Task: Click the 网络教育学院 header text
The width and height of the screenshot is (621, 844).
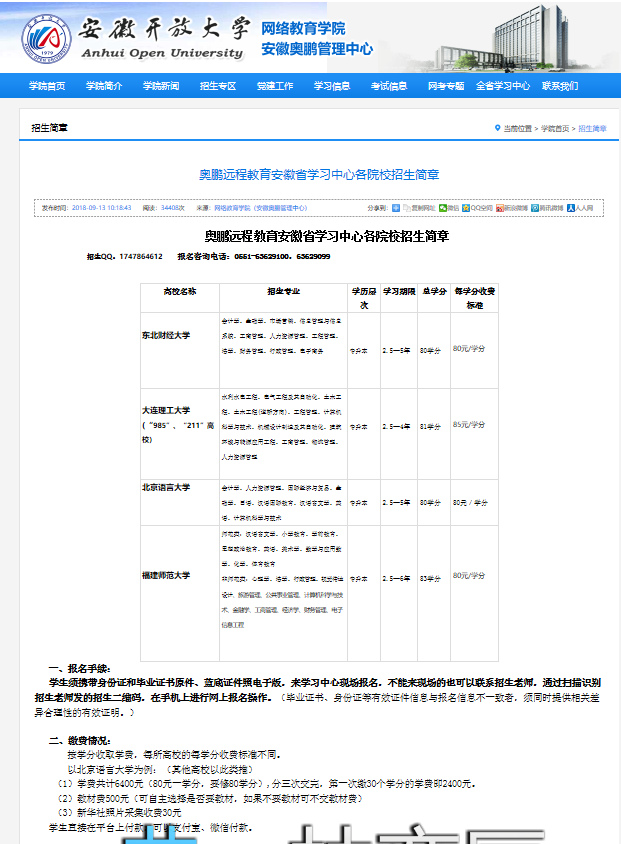Action: [303, 28]
